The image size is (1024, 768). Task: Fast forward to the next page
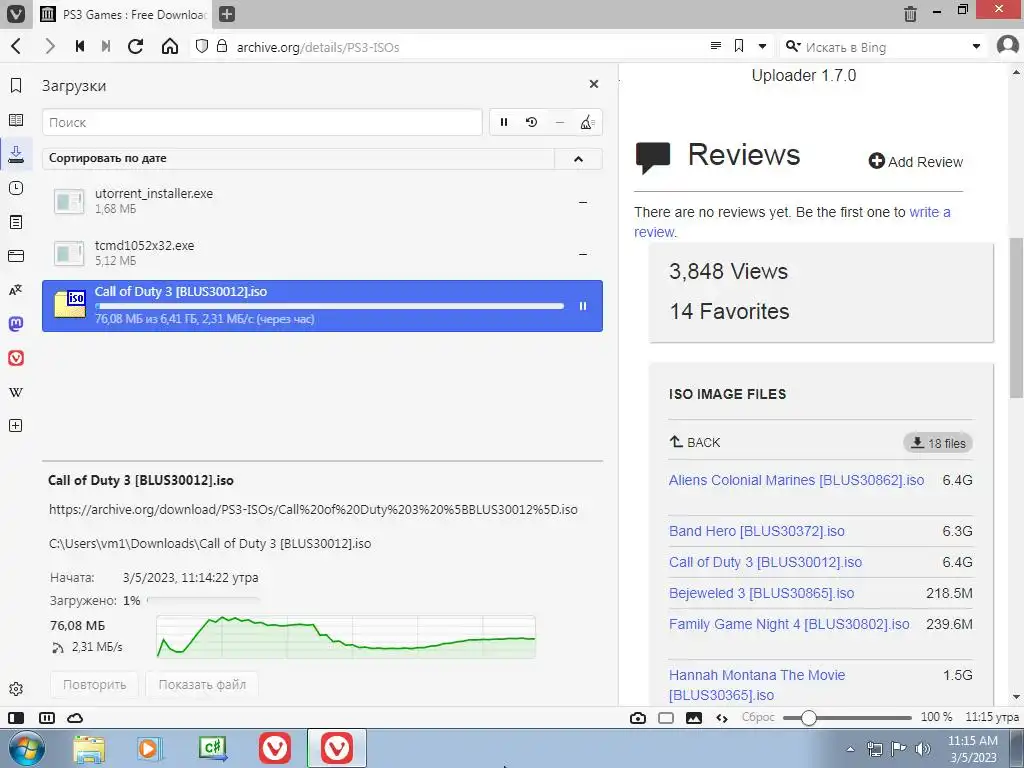click(106, 46)
